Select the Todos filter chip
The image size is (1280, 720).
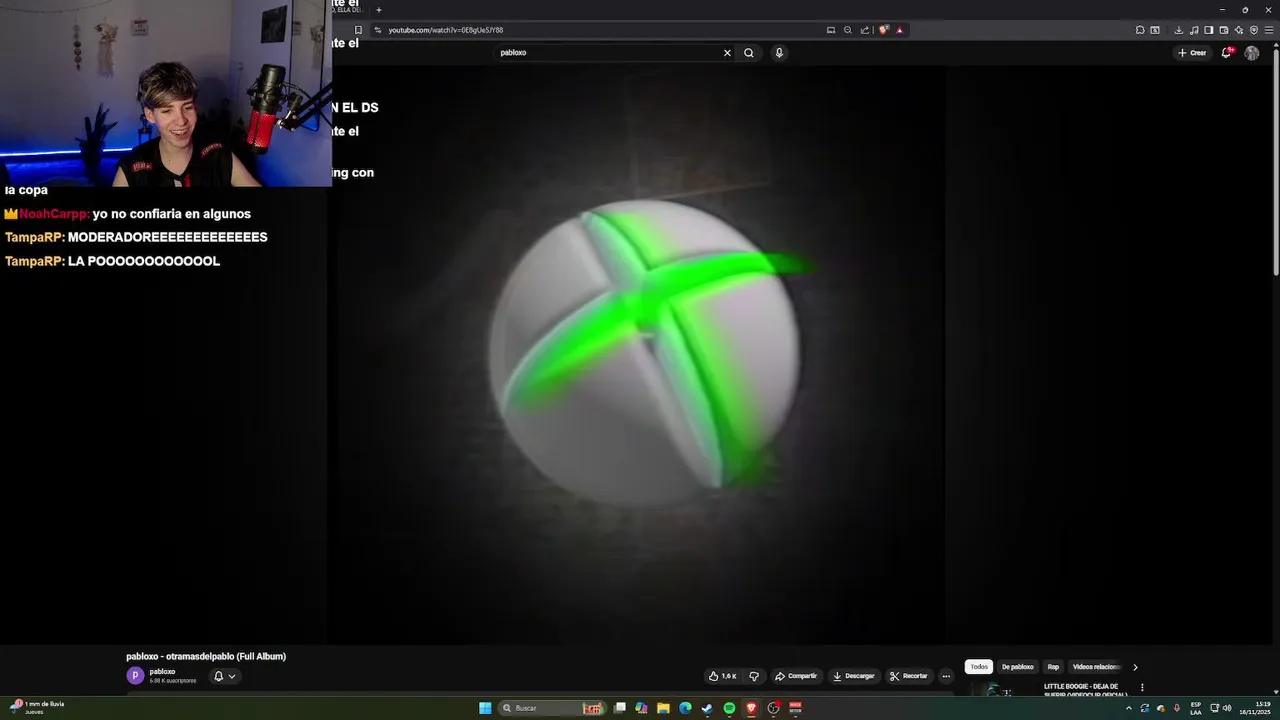click(979, 667)
